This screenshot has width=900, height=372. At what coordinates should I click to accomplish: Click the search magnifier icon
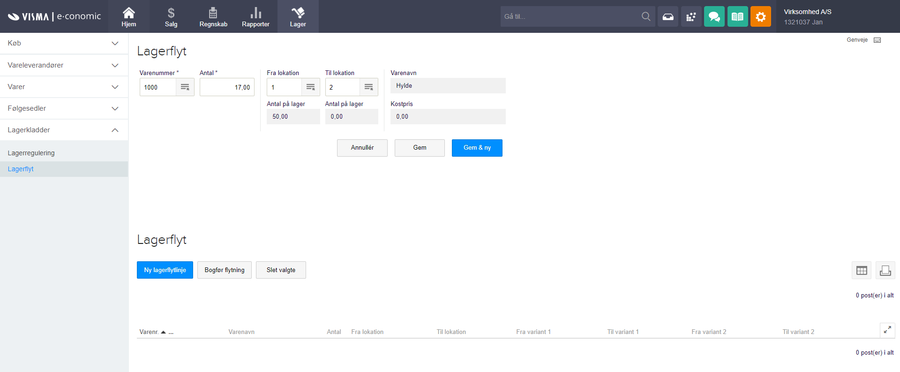coord(646,16)
